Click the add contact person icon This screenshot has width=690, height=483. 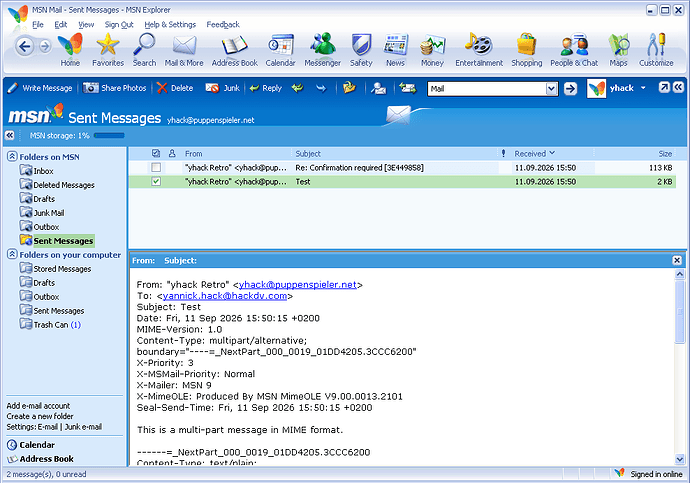click(378, 88)
